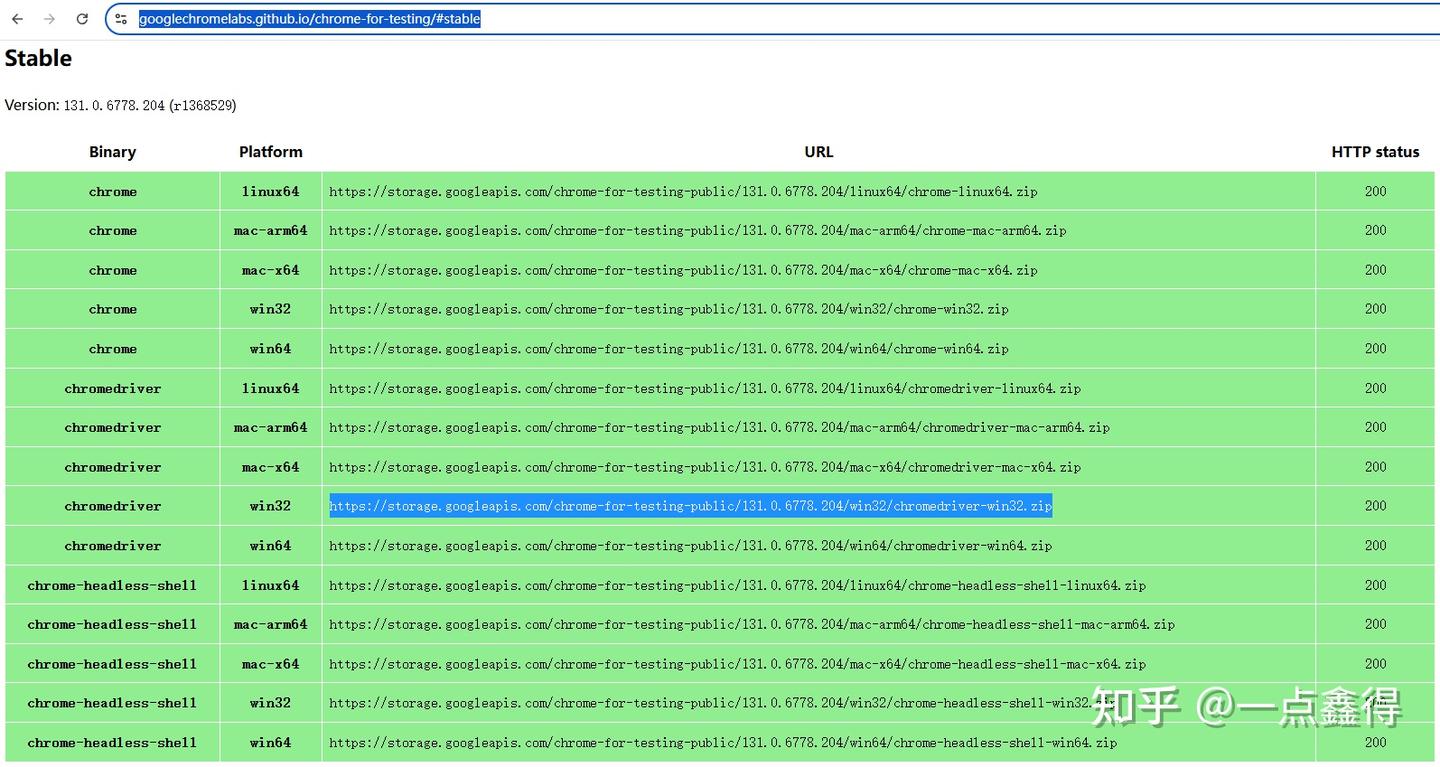The width and height of the screenshot is (1440, 767).
Task: Select the chrome win32 download URL
Action: pyautogui.click(x=668, y=309)
